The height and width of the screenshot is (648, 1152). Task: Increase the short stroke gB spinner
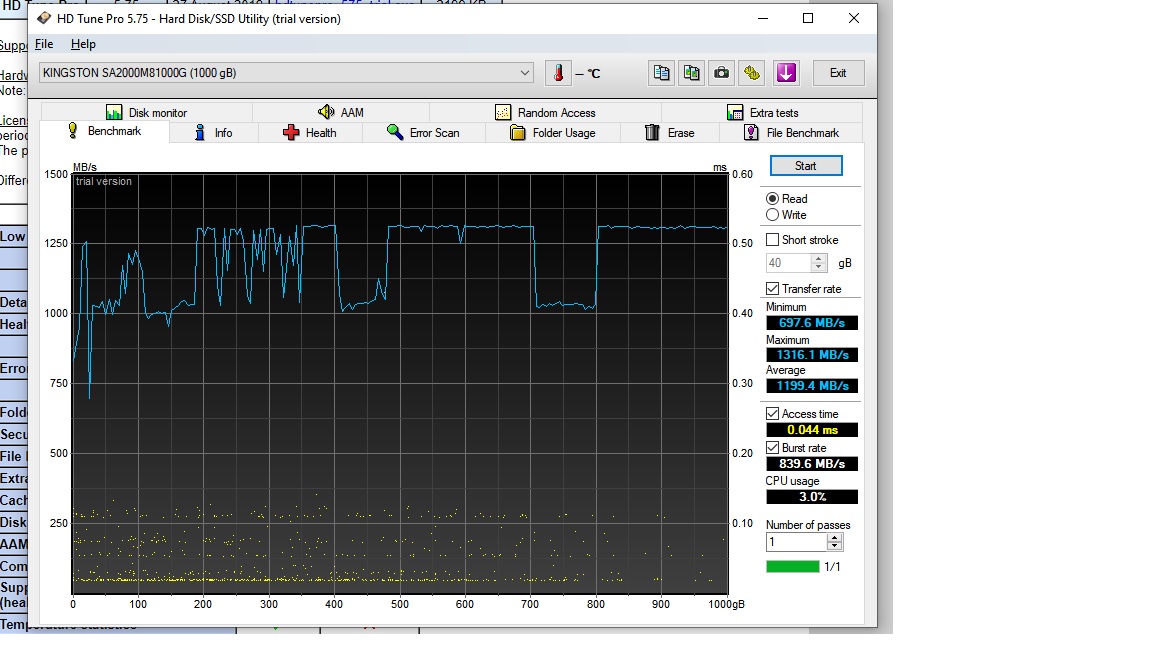tap(818, 259)
